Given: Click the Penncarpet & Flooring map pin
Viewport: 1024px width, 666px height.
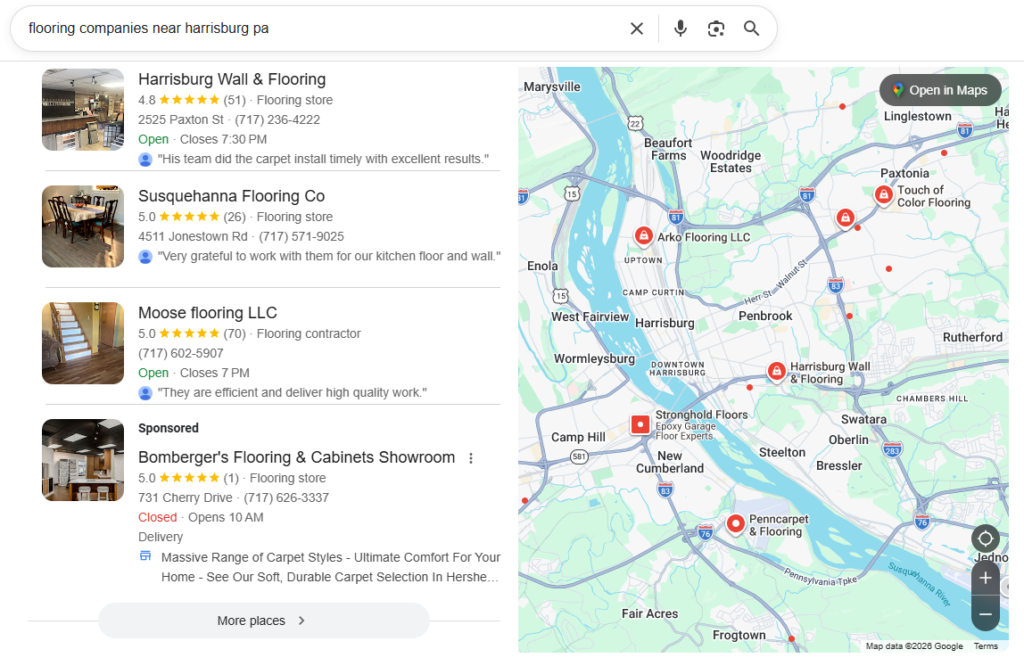Looking at the screenshot, I should pos(735,522).
